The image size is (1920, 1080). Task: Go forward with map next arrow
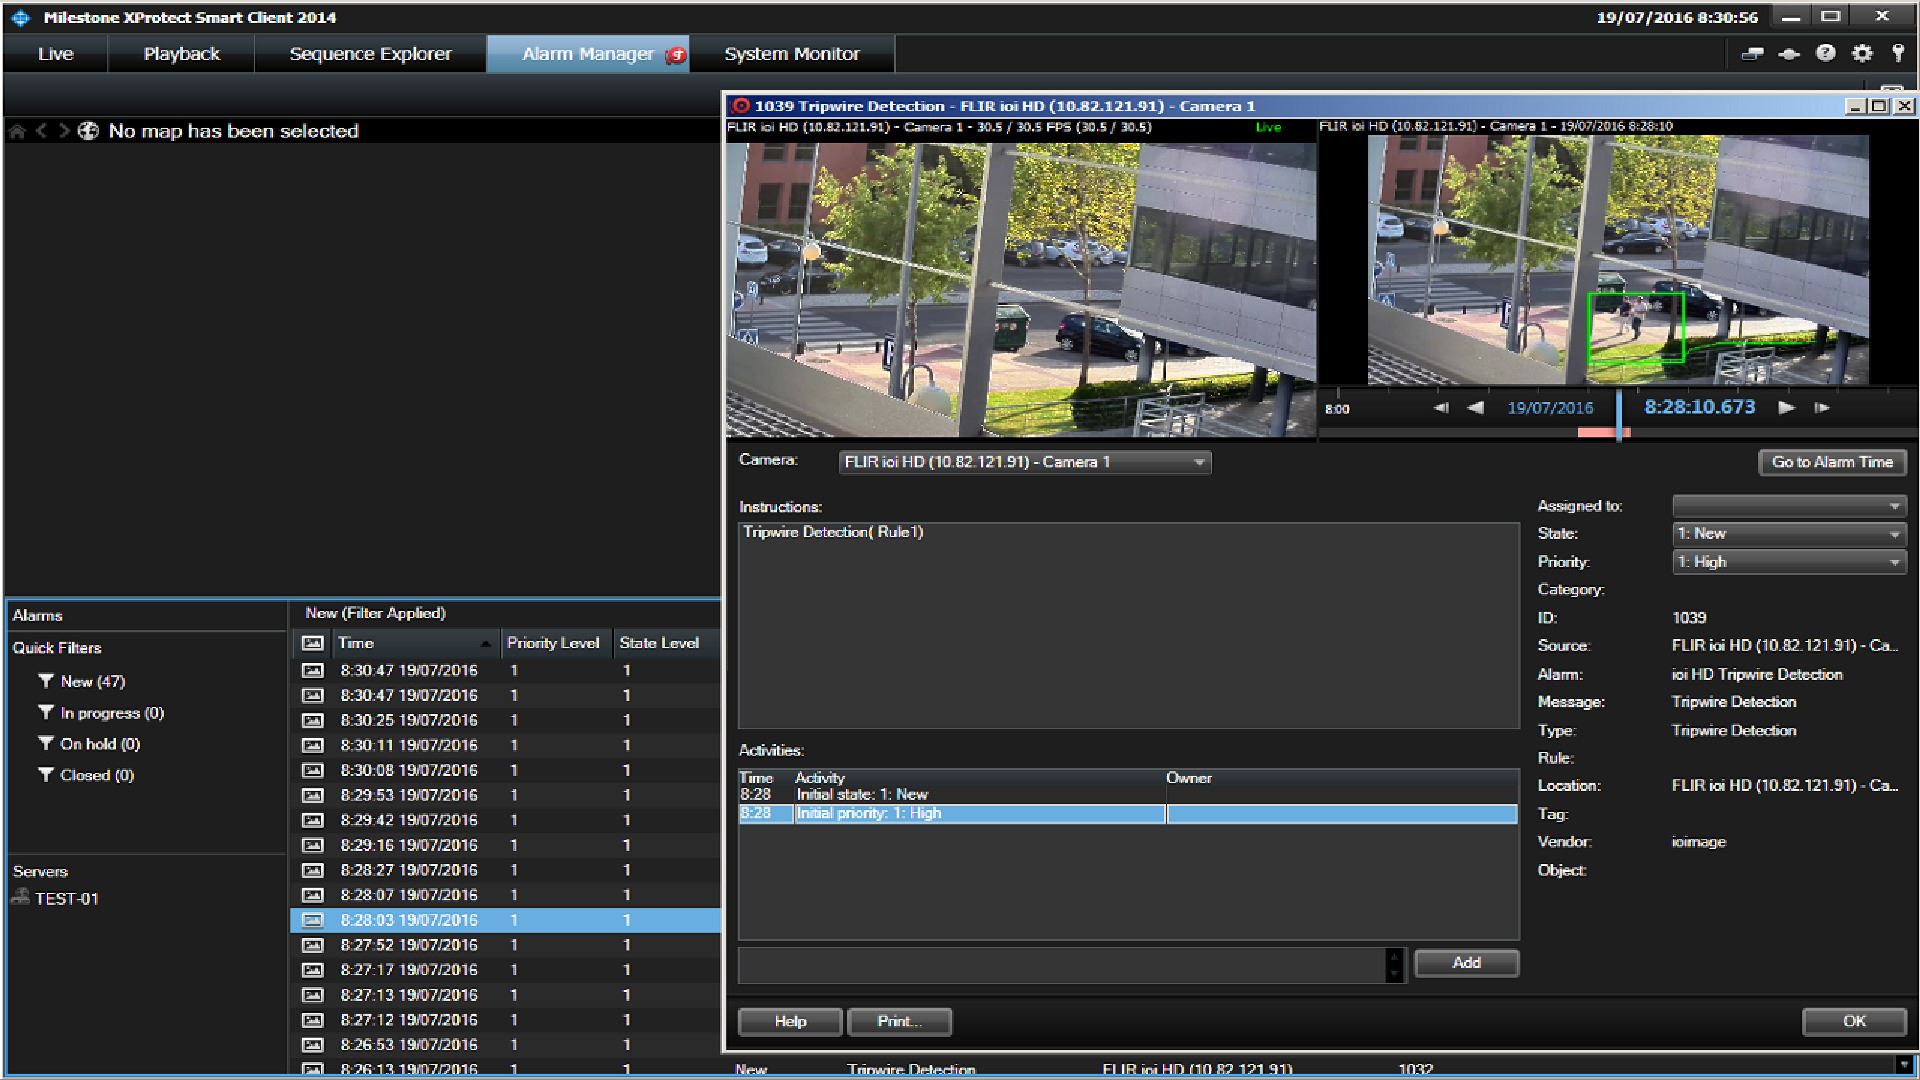pyautogui.click(x=64, y=131)
